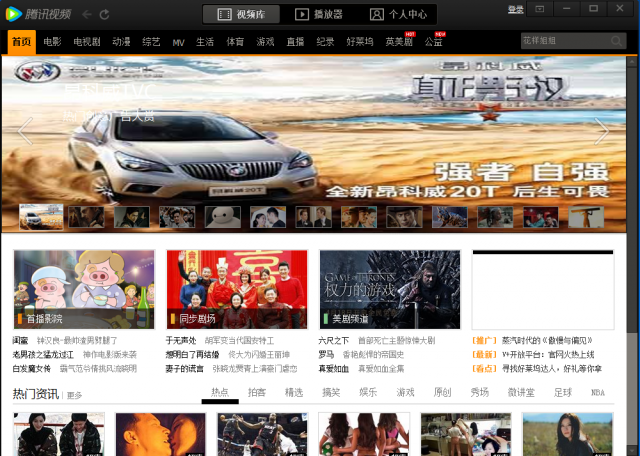
Task: Open the 视频库 video library tab
Action: (242, 15)
